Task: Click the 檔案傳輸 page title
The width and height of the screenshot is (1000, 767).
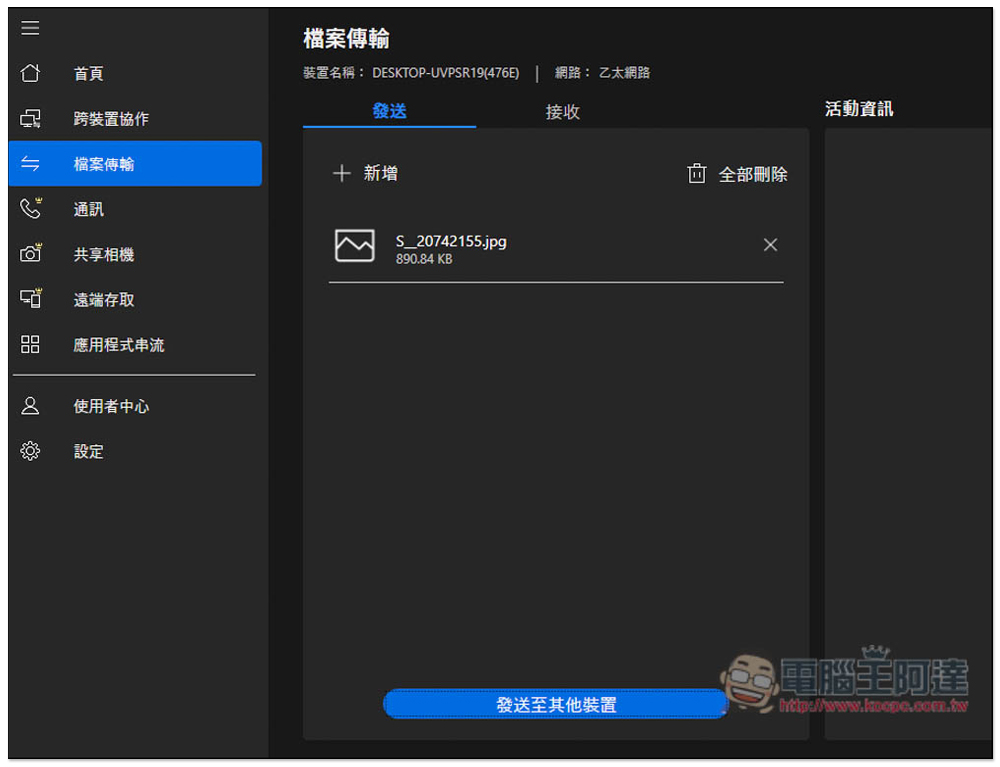Action: (346, 39)
